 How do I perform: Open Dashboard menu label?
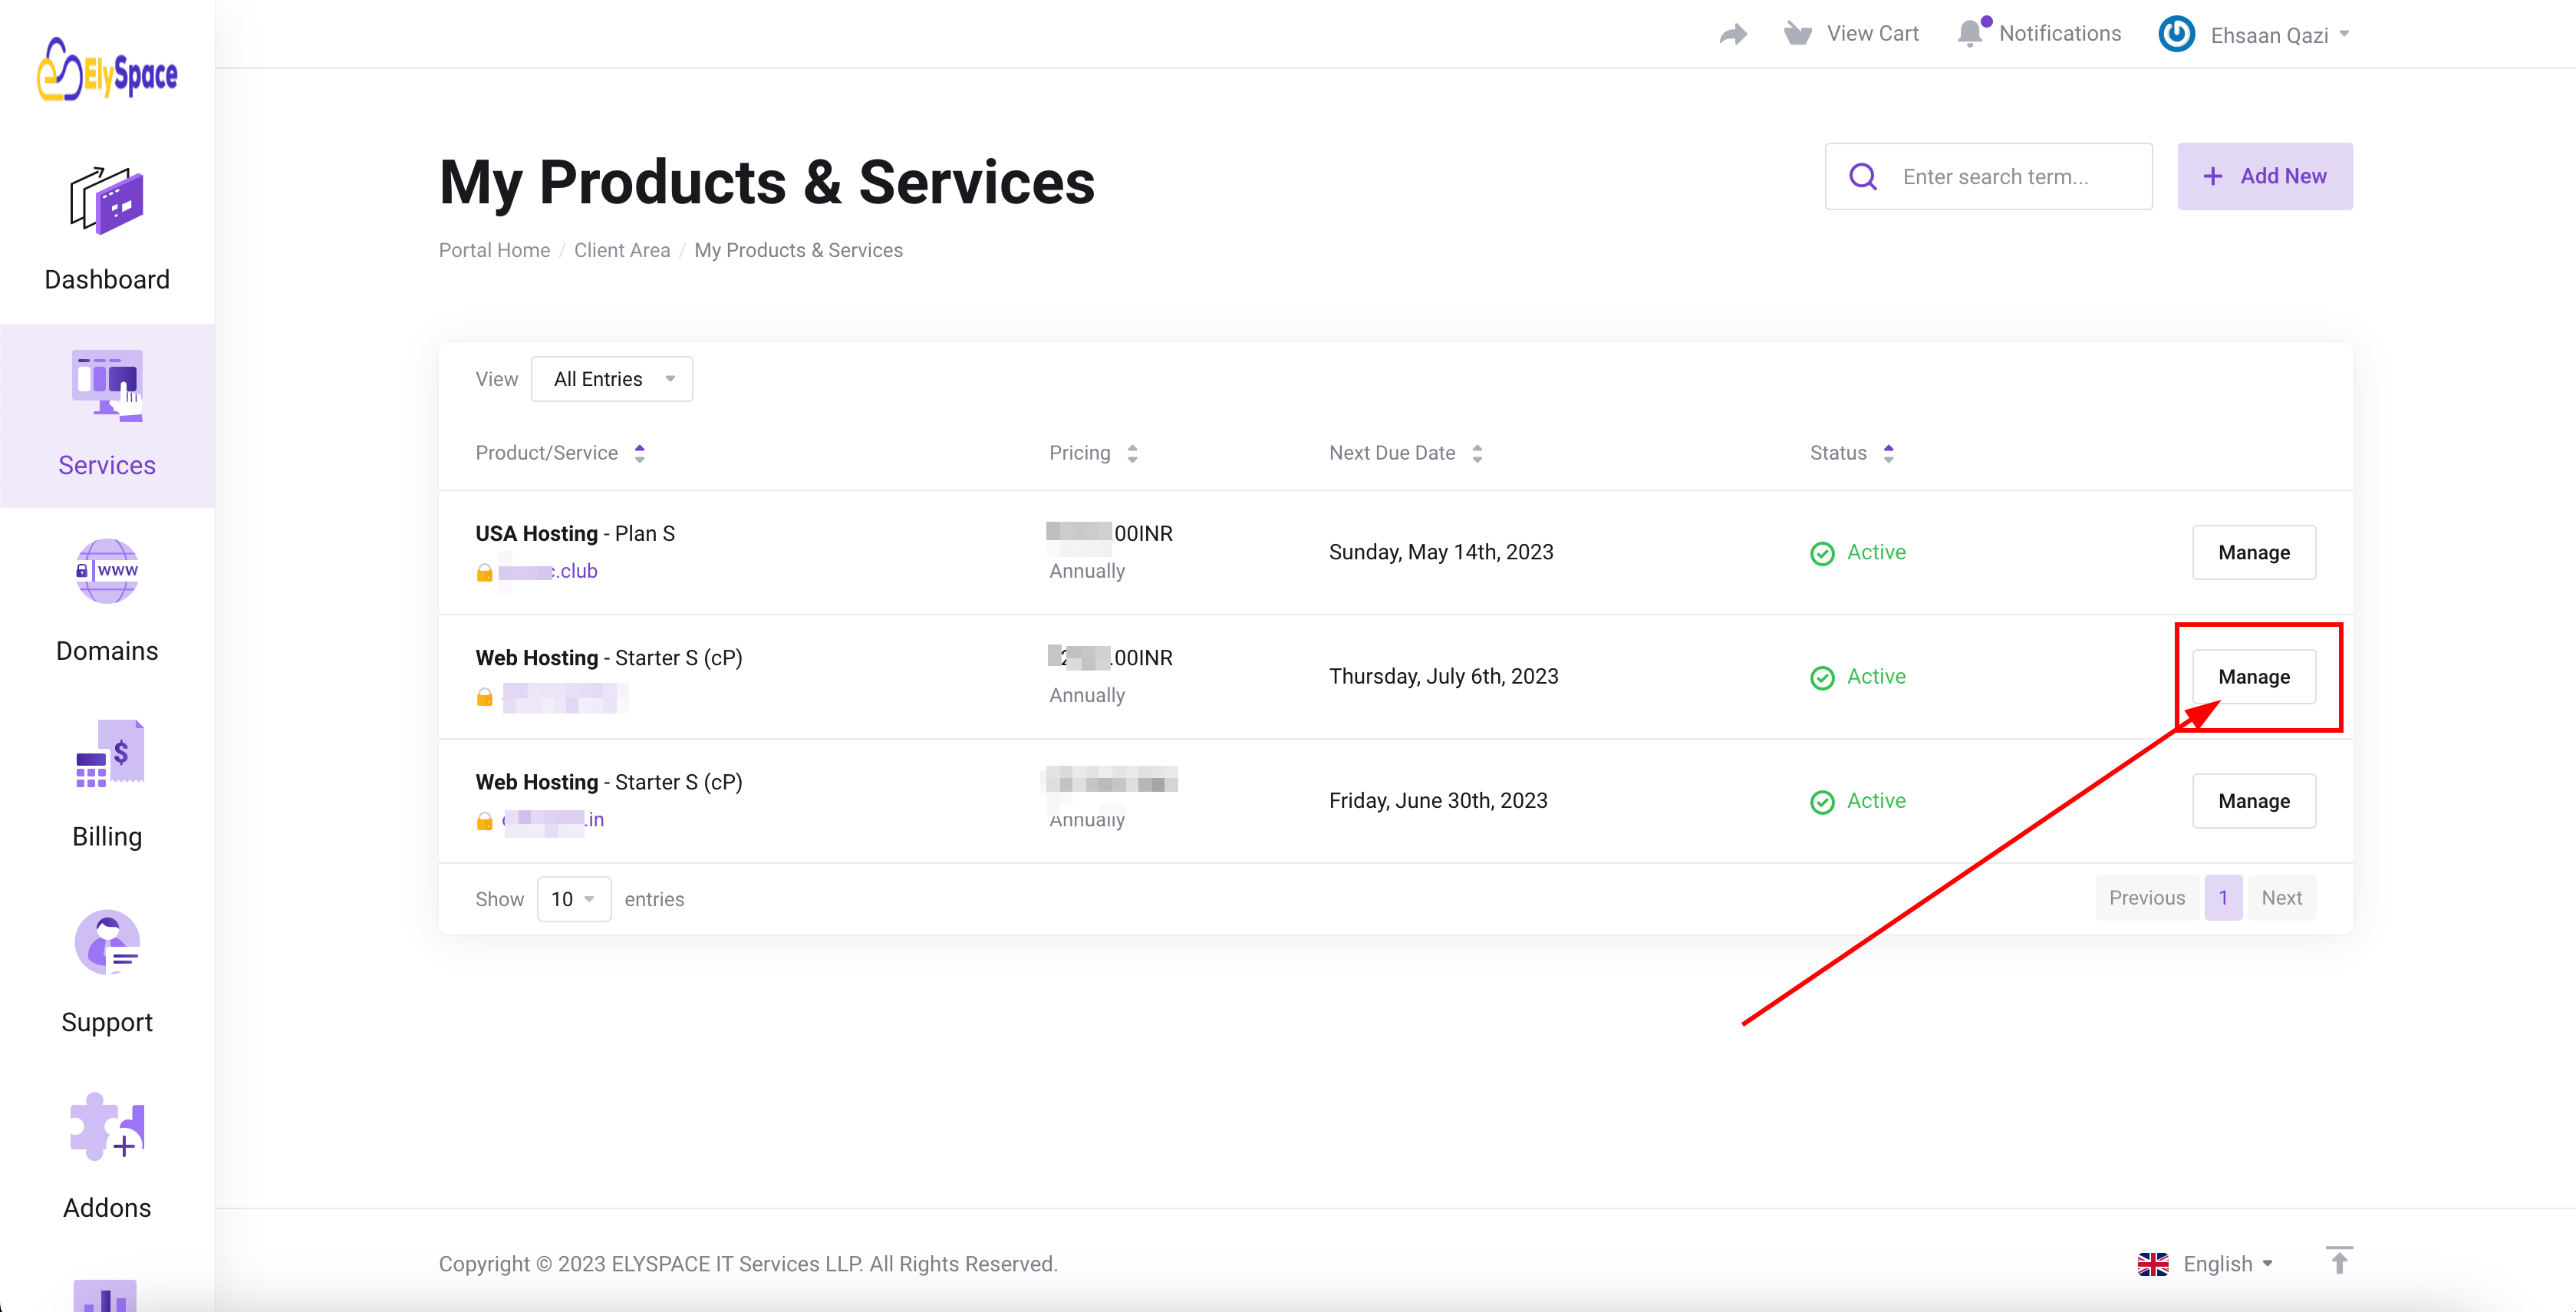click(x=107, y=279)
